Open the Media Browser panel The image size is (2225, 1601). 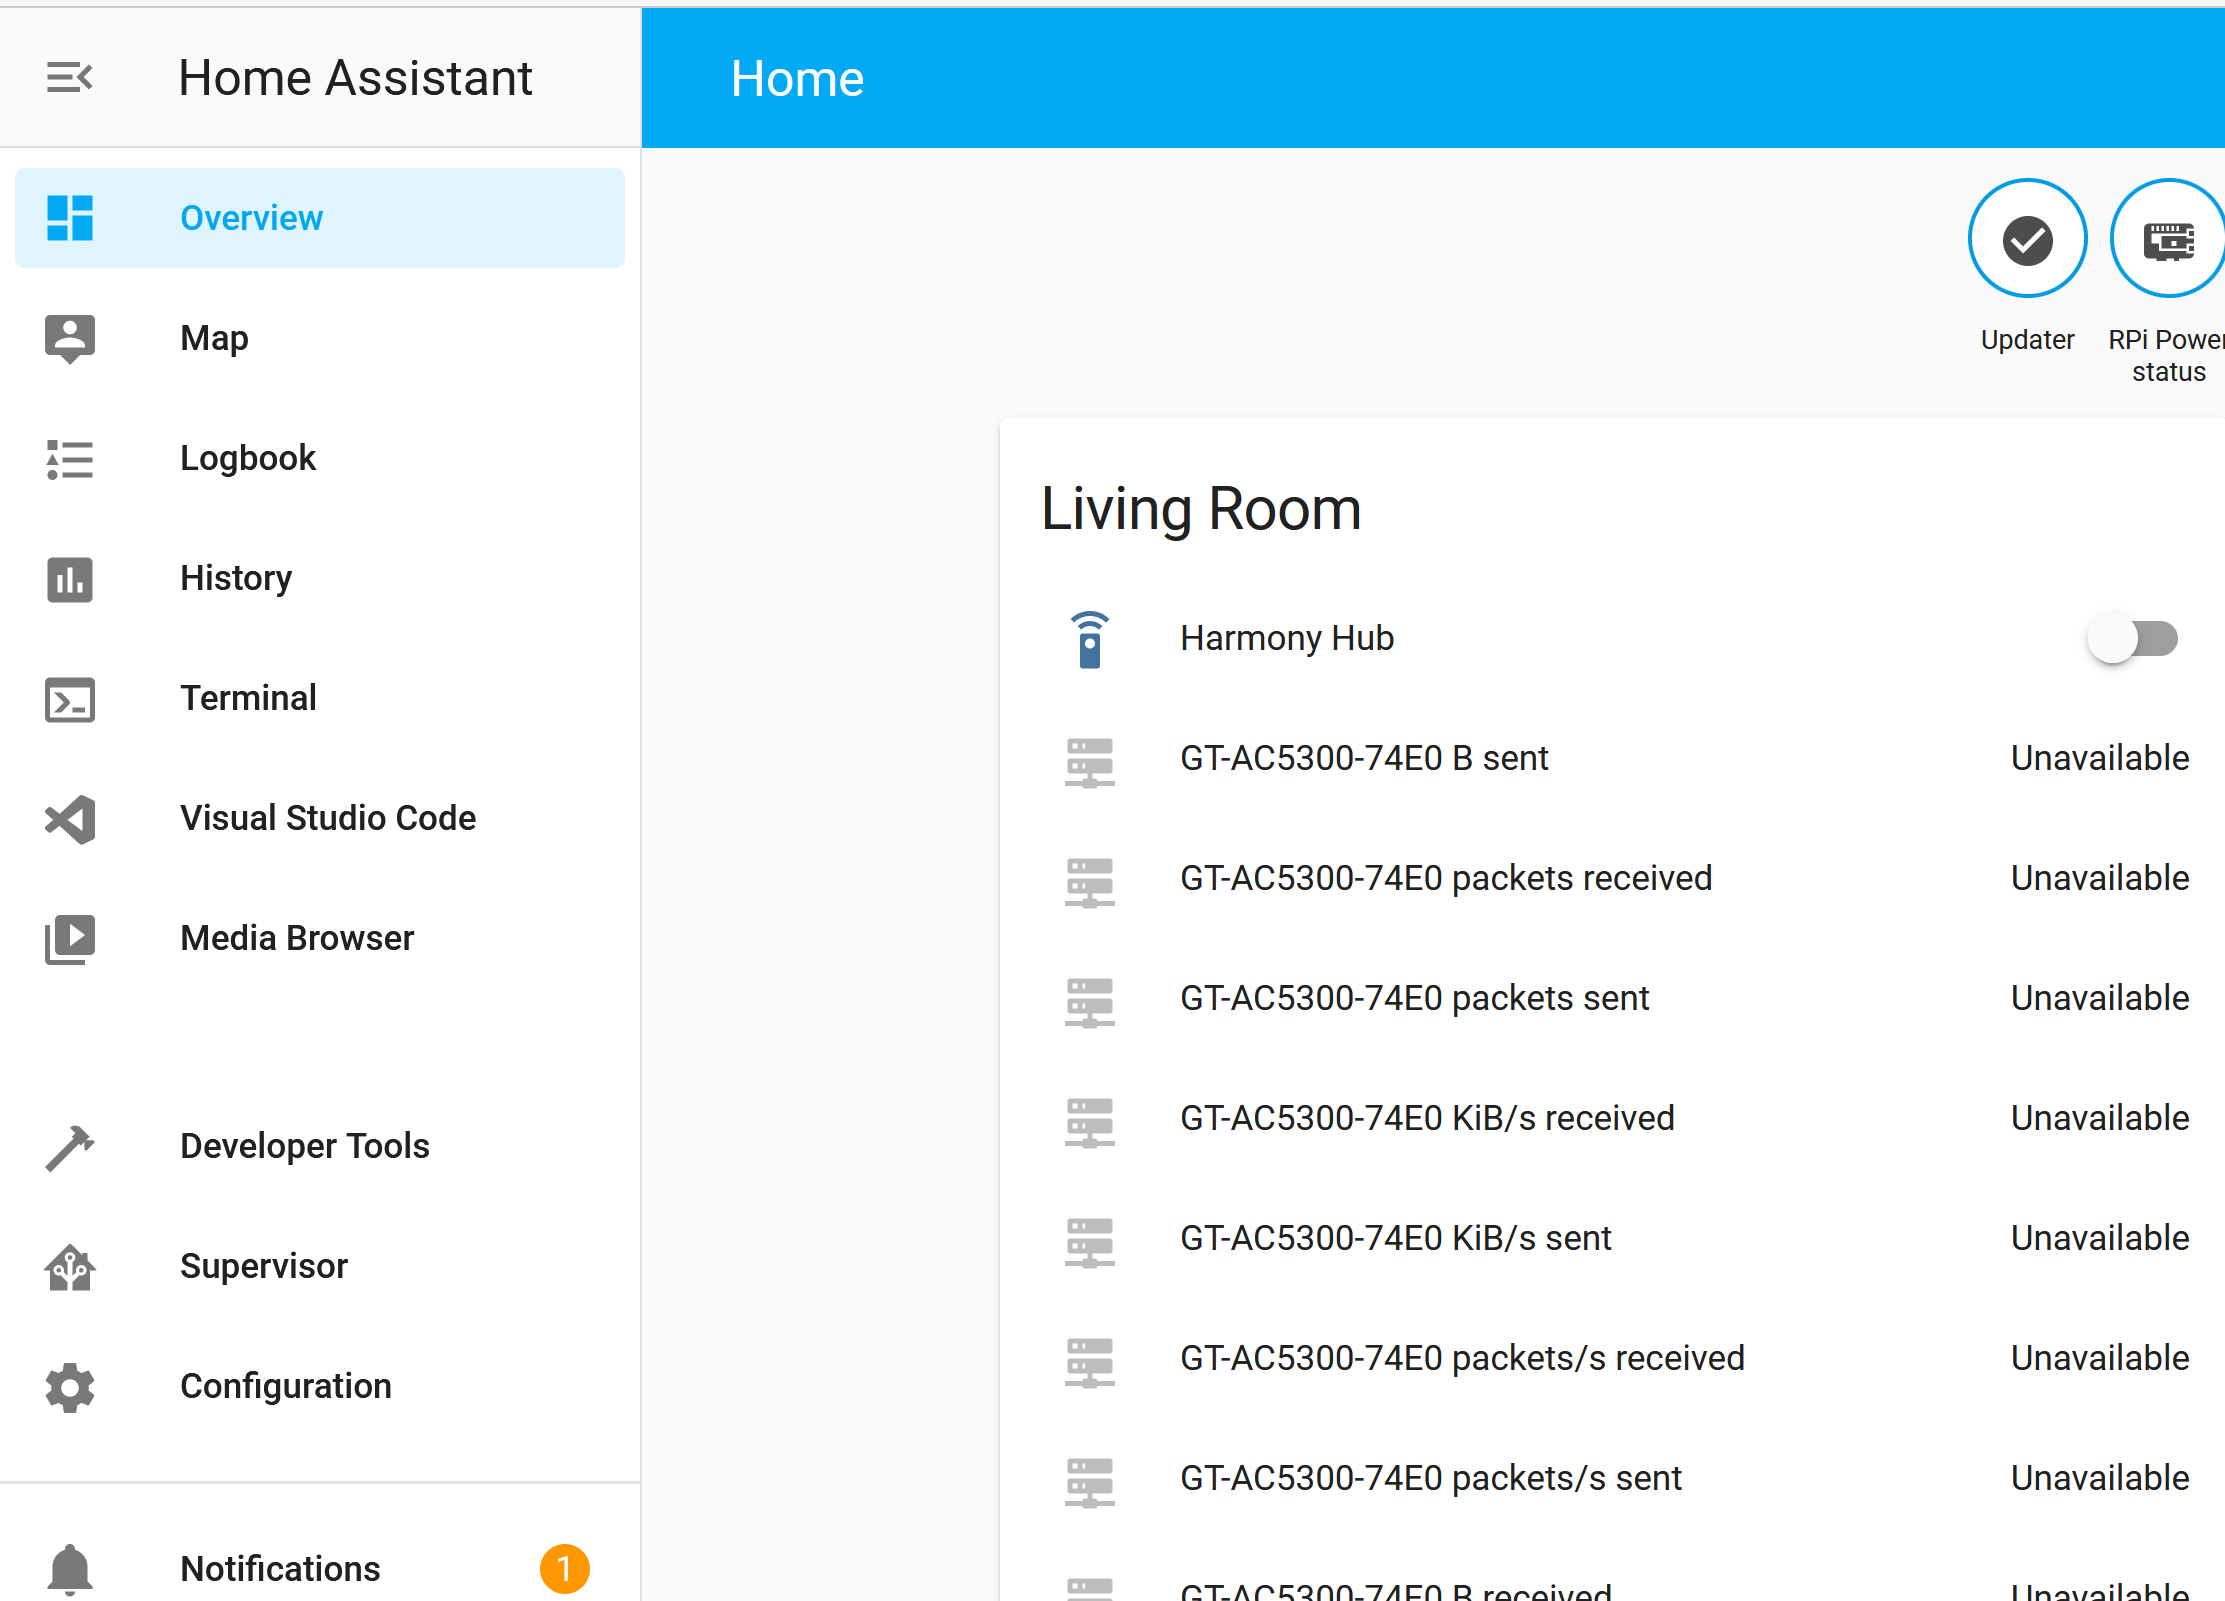point(320,938)
